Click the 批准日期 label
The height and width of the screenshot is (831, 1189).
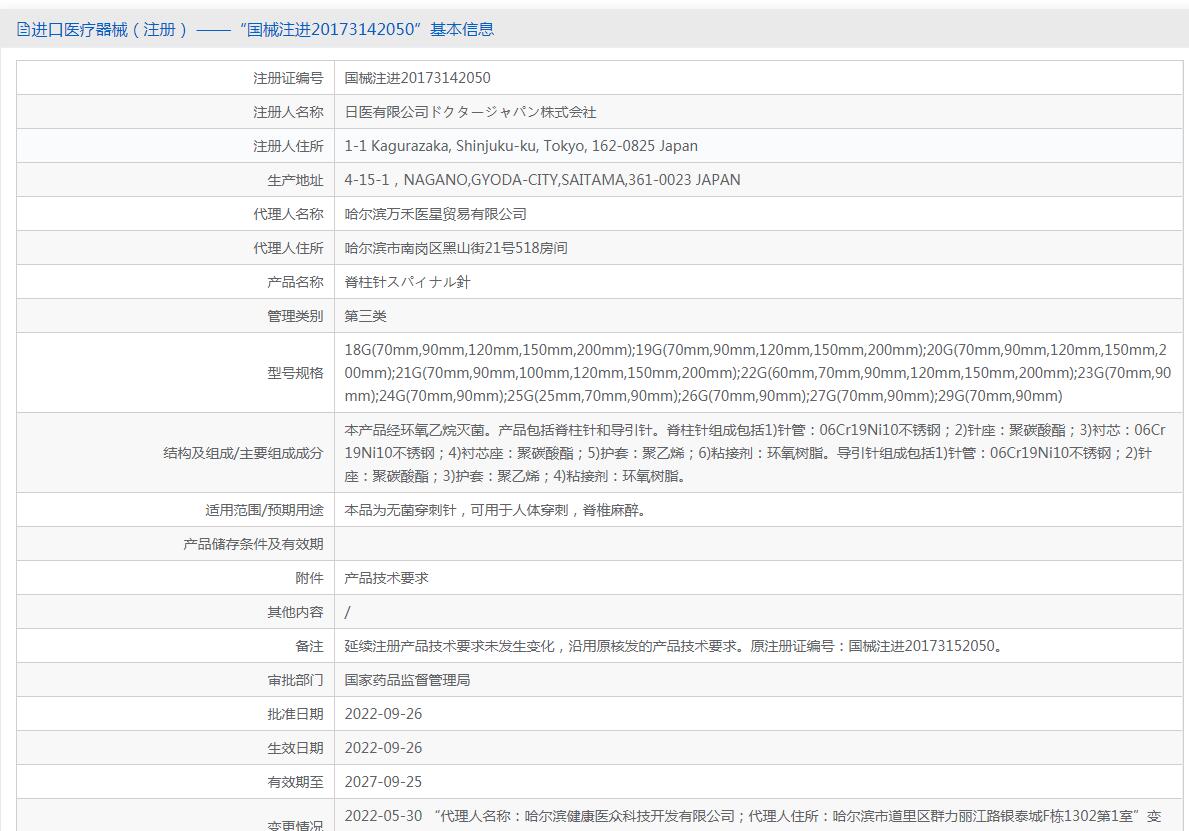pos(295,715)
